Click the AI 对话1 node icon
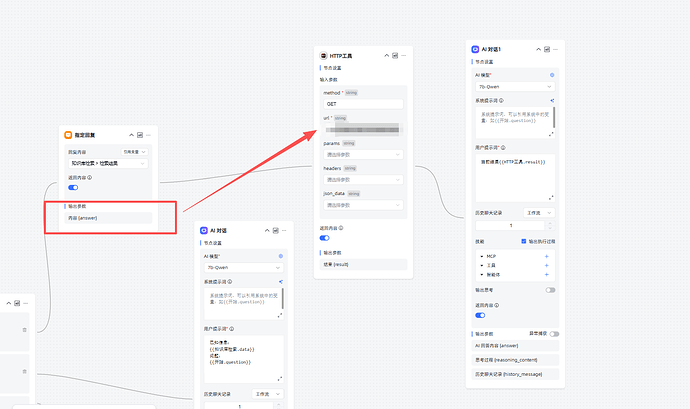This screenshot has height=409, width=690. [x=473, y=48]
